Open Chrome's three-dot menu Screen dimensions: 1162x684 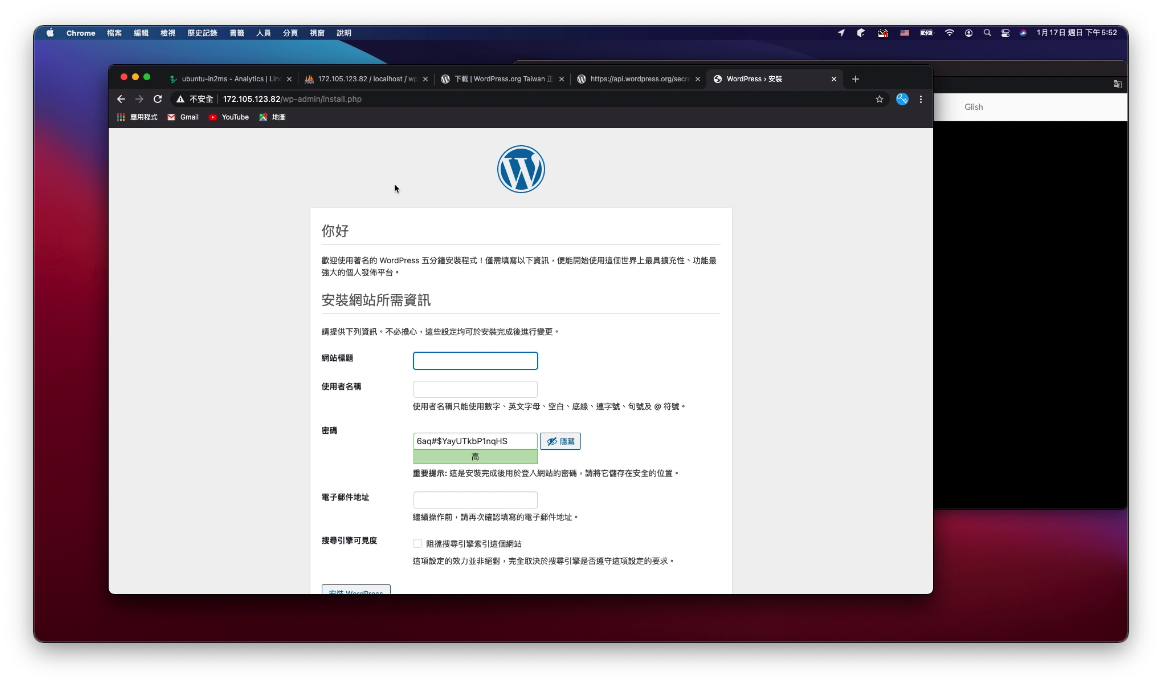click(x=921, y=99)
